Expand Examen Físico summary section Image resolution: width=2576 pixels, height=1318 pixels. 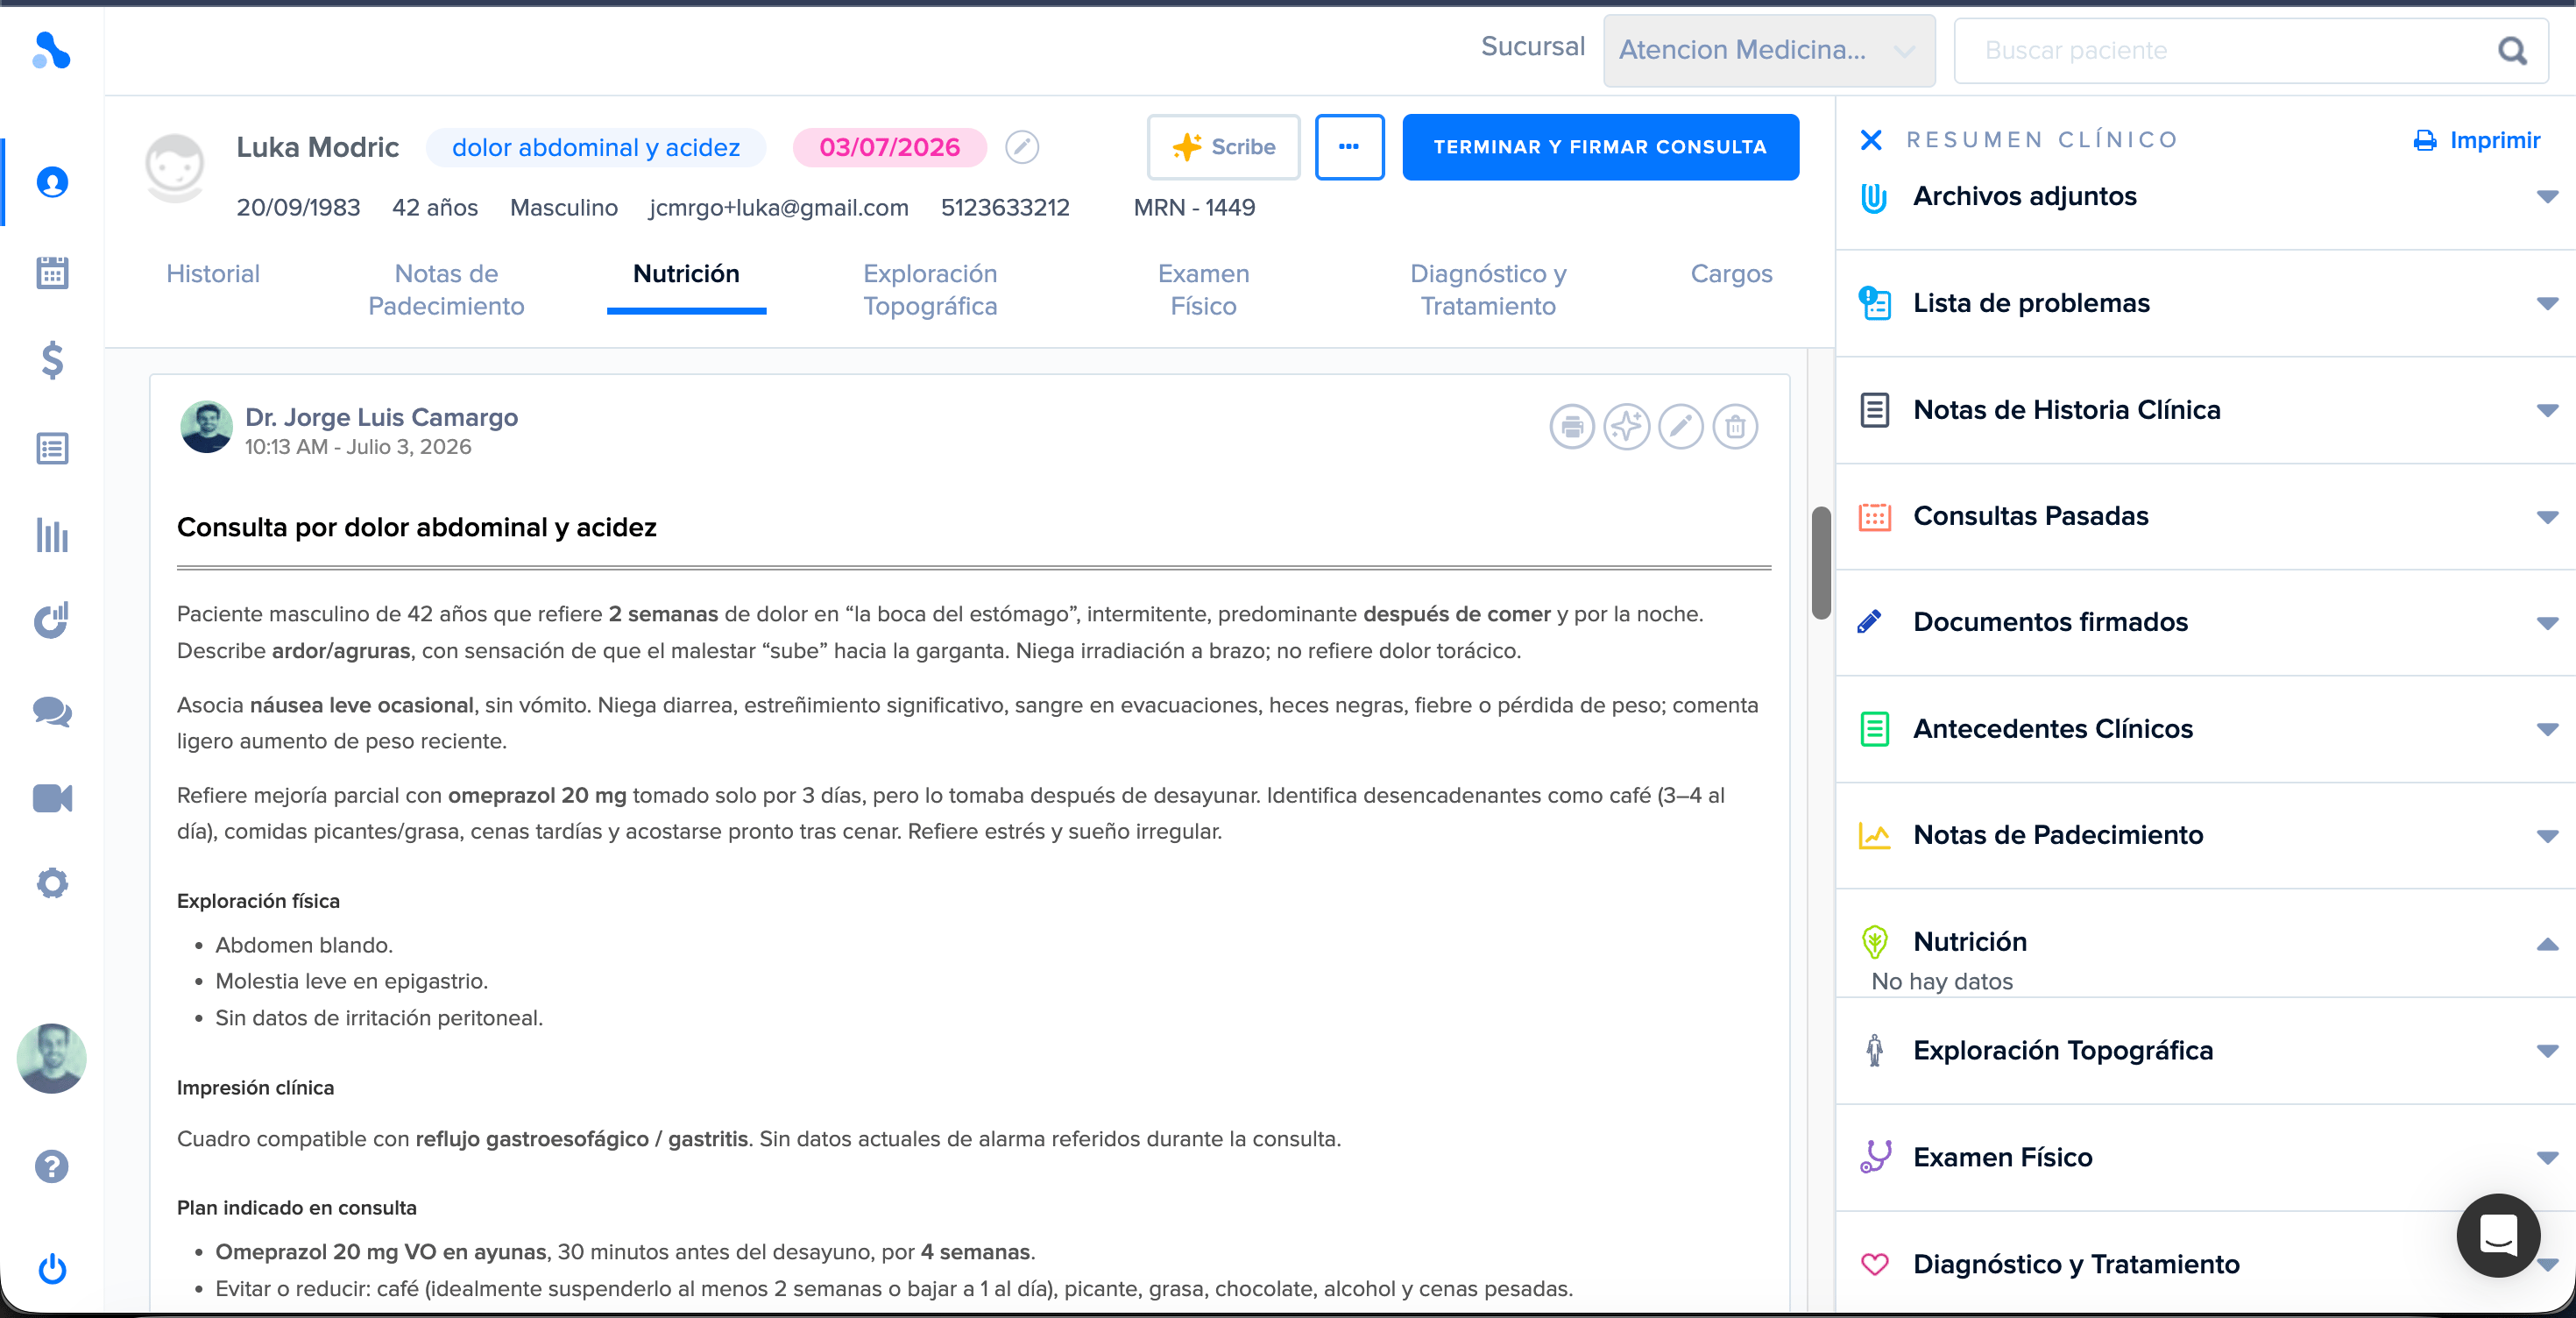click(2547, 1158)
